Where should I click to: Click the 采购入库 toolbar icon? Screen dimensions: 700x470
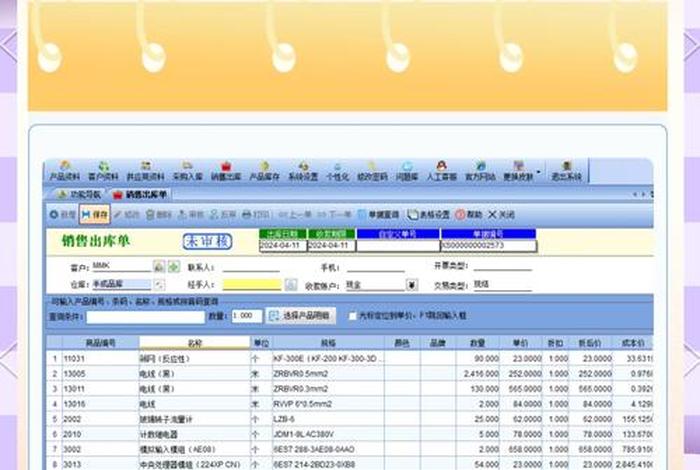(x=187, y=170)
